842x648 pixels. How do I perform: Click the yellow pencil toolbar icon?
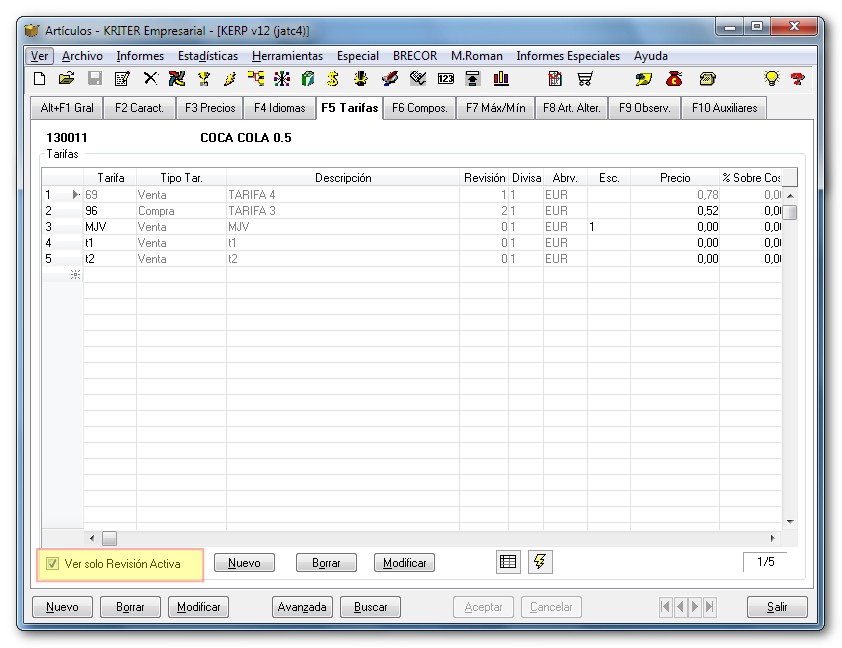(x=230, y=79)
